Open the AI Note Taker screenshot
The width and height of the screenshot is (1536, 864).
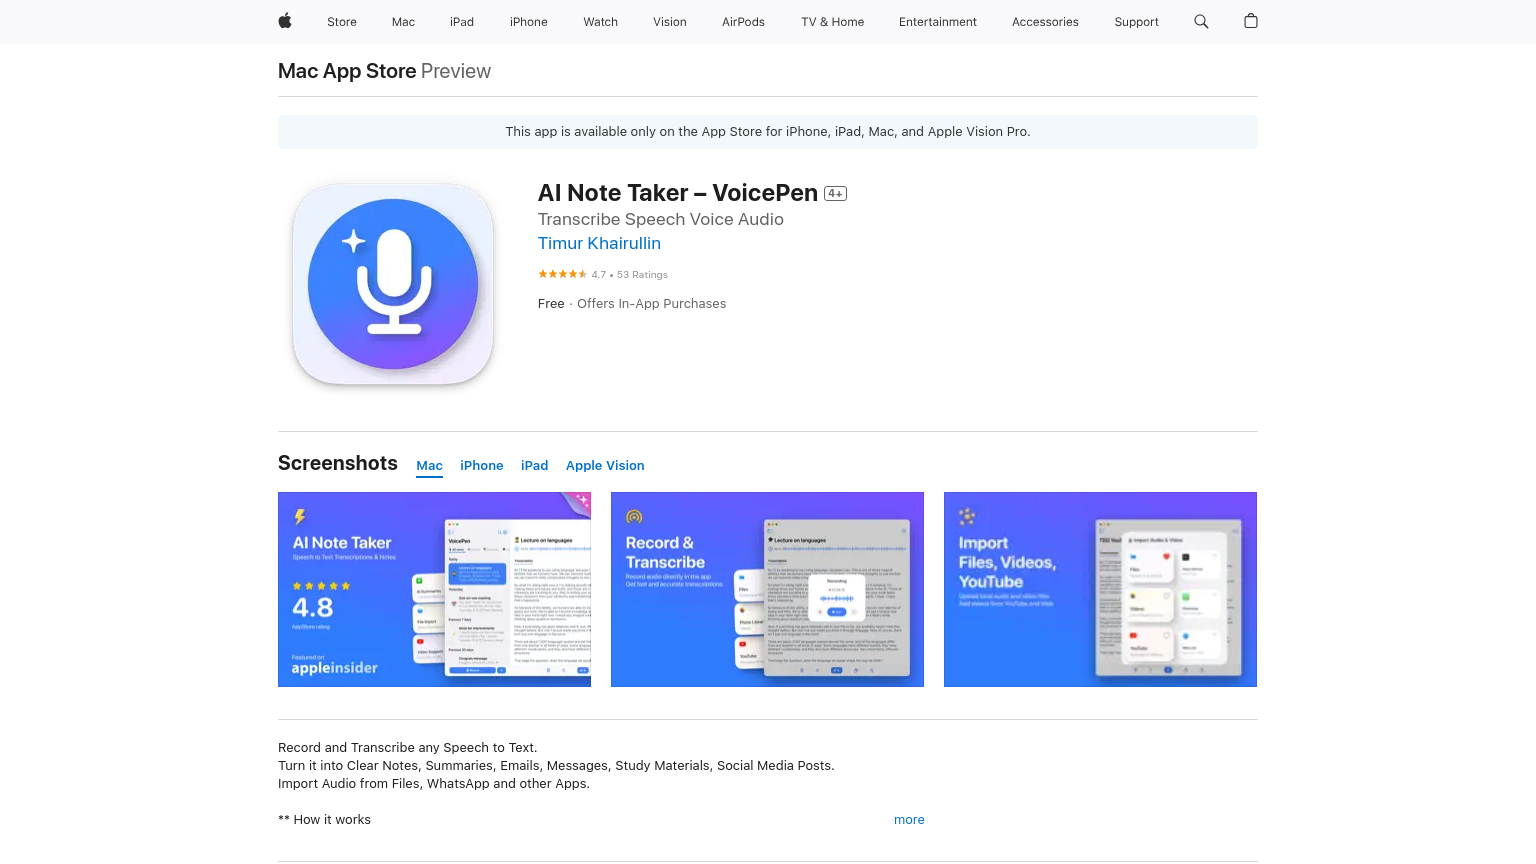[x=434, y=589]
